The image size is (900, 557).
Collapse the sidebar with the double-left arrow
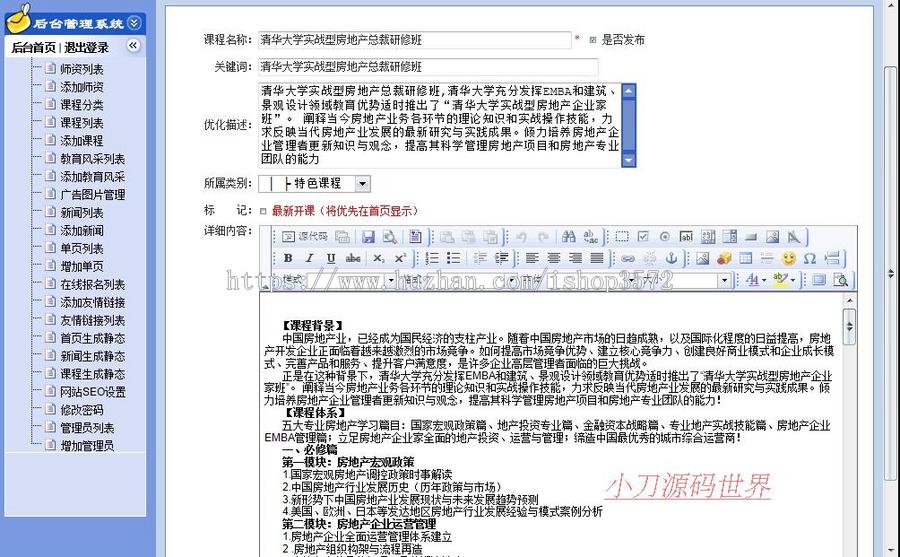(133, 45)
